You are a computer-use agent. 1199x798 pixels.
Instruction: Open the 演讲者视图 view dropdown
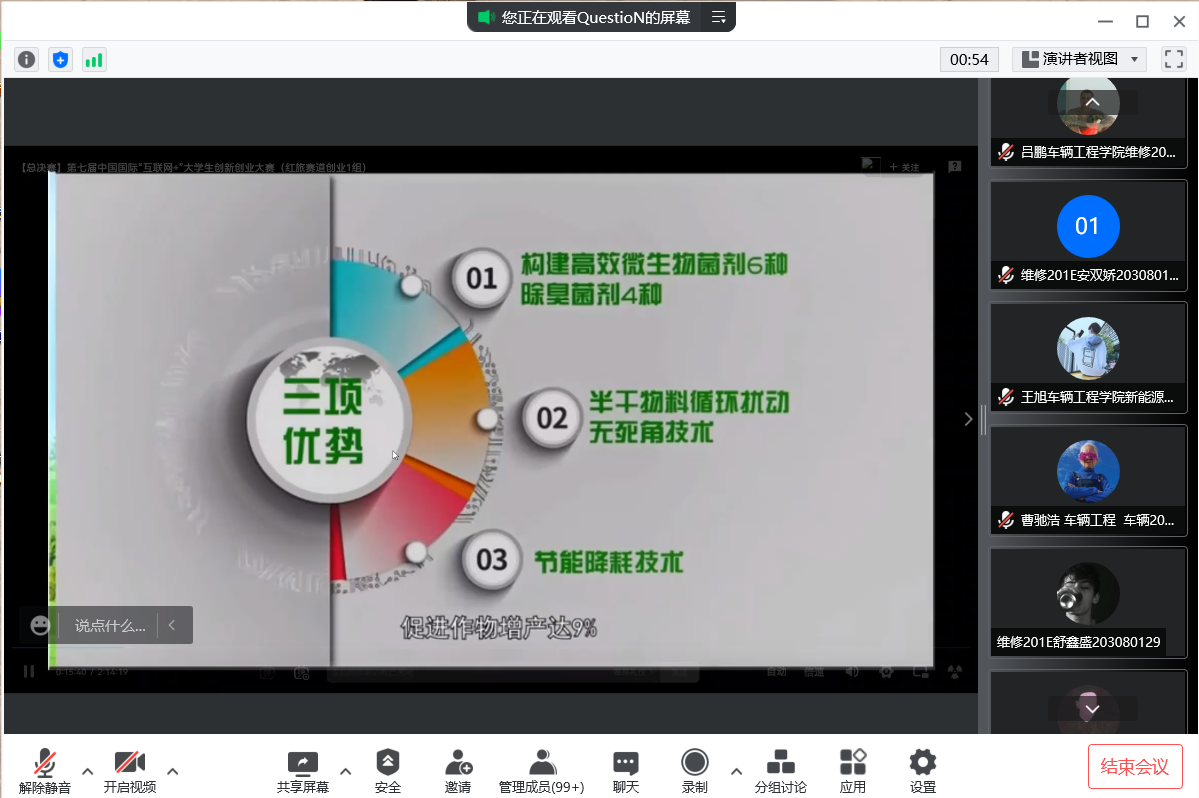[1079, 60]
